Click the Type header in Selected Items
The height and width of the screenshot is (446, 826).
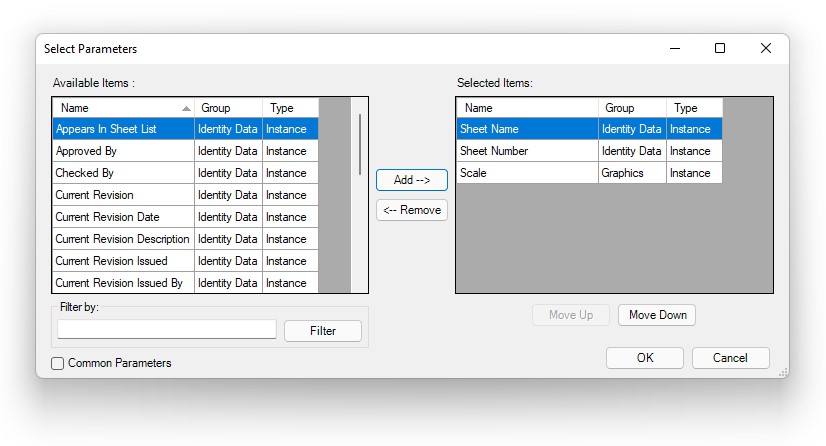coord(693,108)
